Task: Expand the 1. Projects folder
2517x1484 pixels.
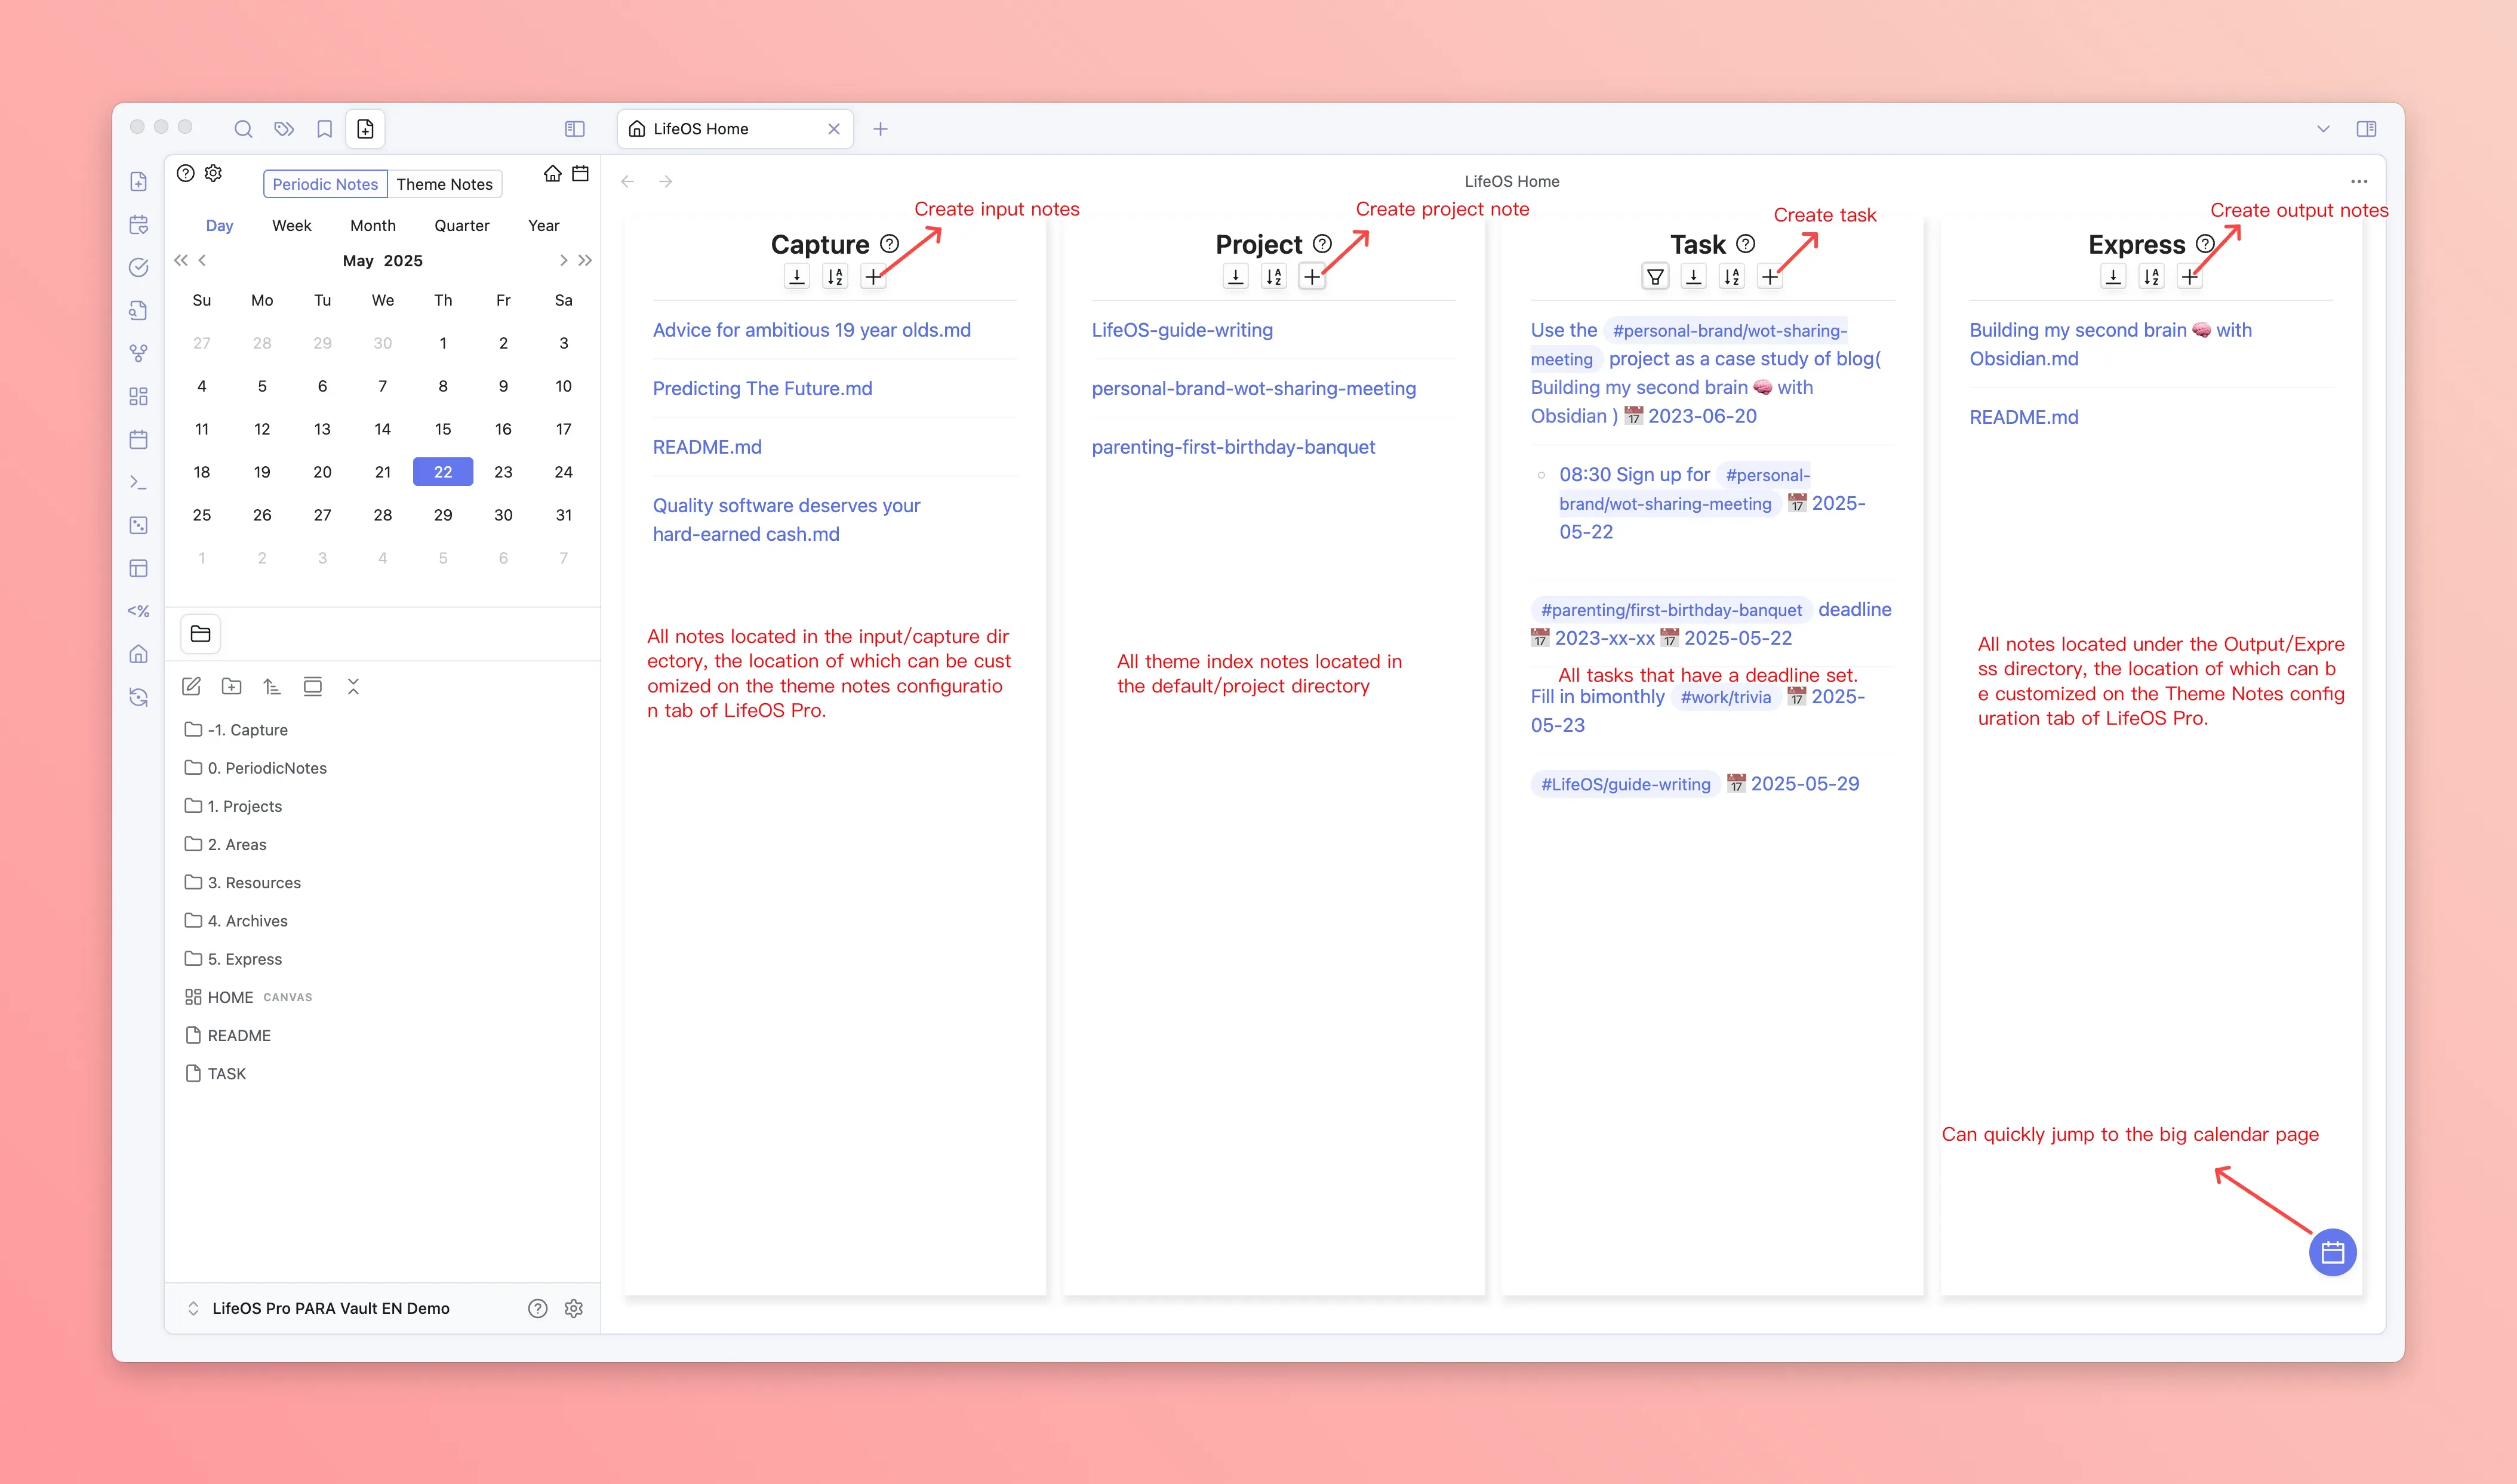Action: tap(244, 806)
